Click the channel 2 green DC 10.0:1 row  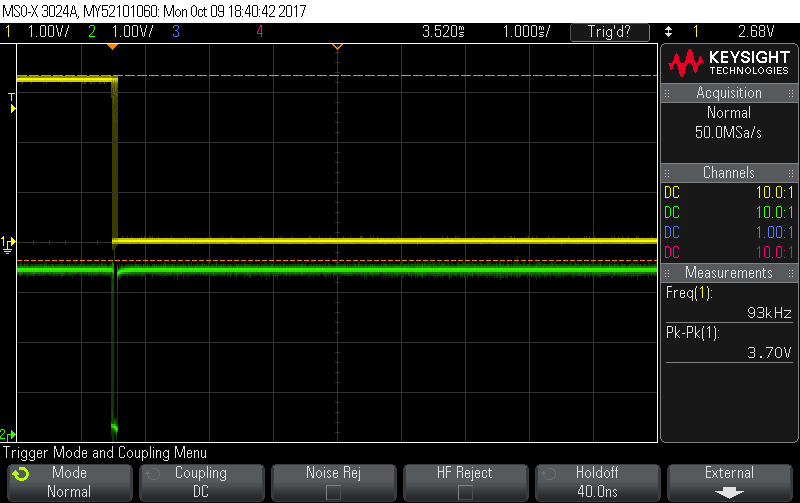tap(729, 212)
